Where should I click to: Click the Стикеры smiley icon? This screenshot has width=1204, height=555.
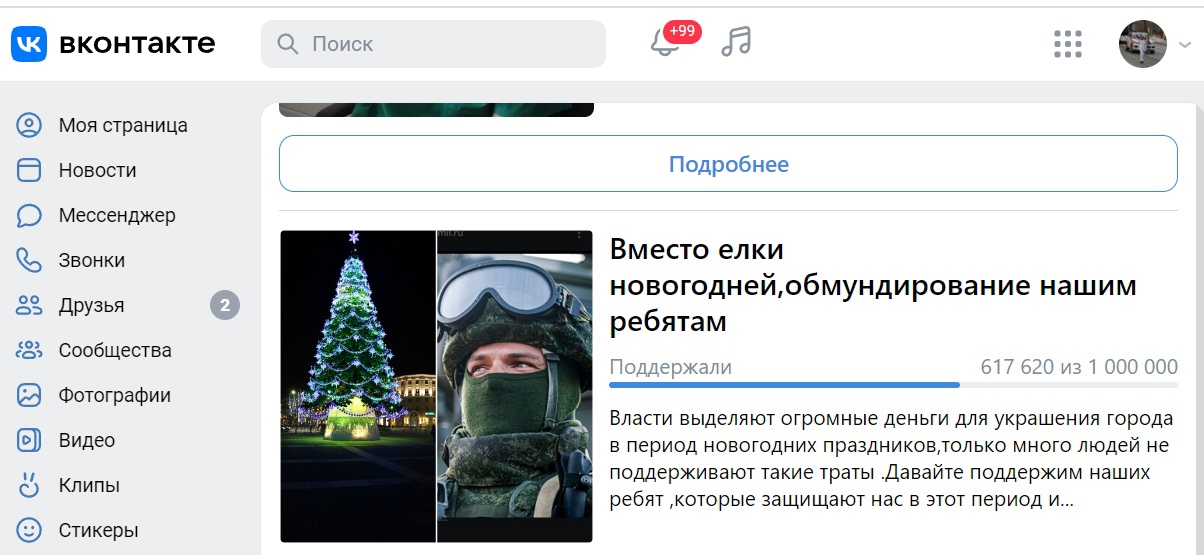coord(29,530)
